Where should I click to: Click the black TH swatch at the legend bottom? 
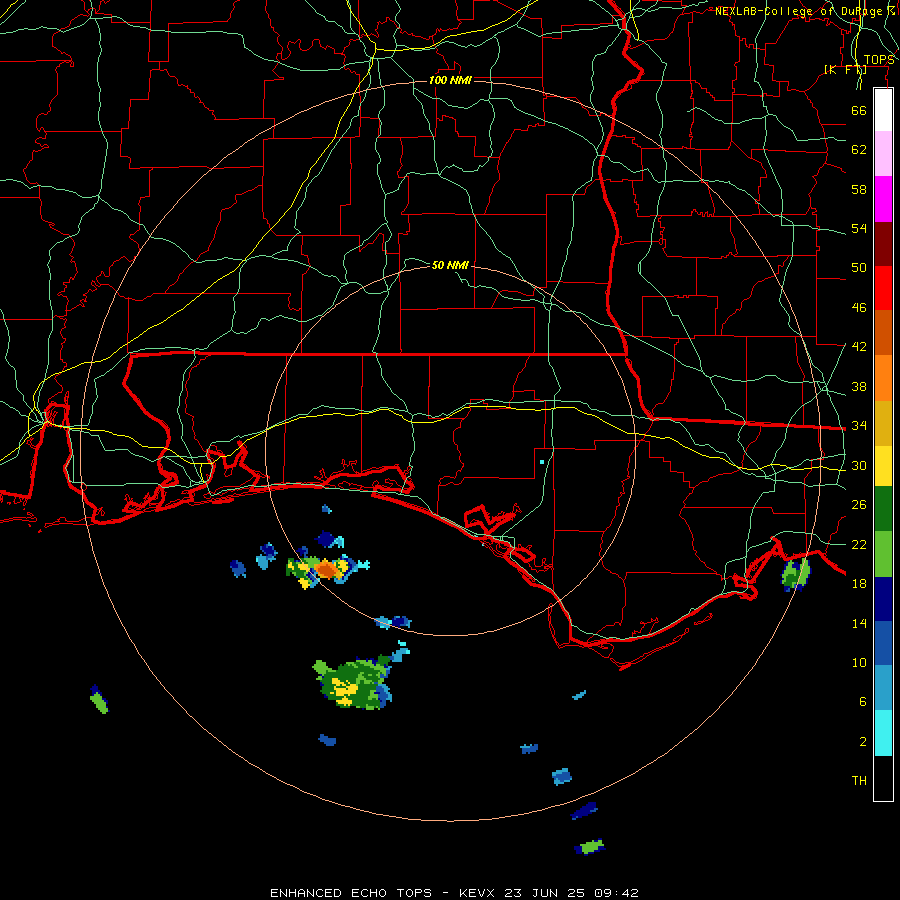point(883,778)
